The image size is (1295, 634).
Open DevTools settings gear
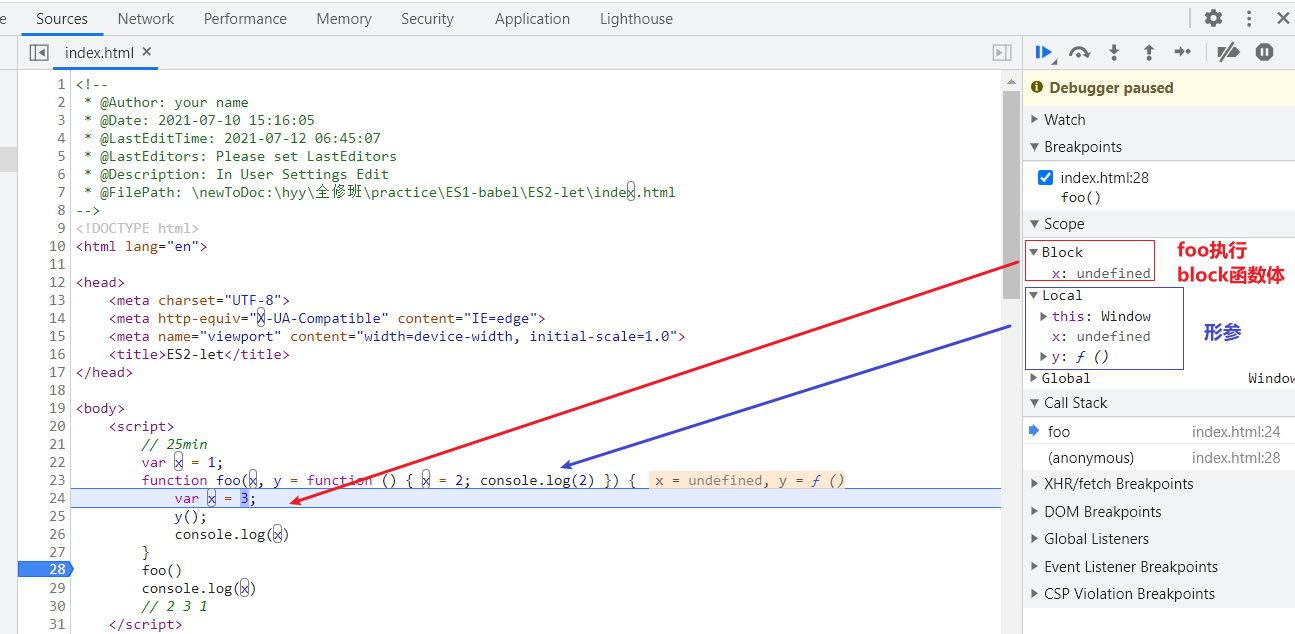coord(1213,18)
